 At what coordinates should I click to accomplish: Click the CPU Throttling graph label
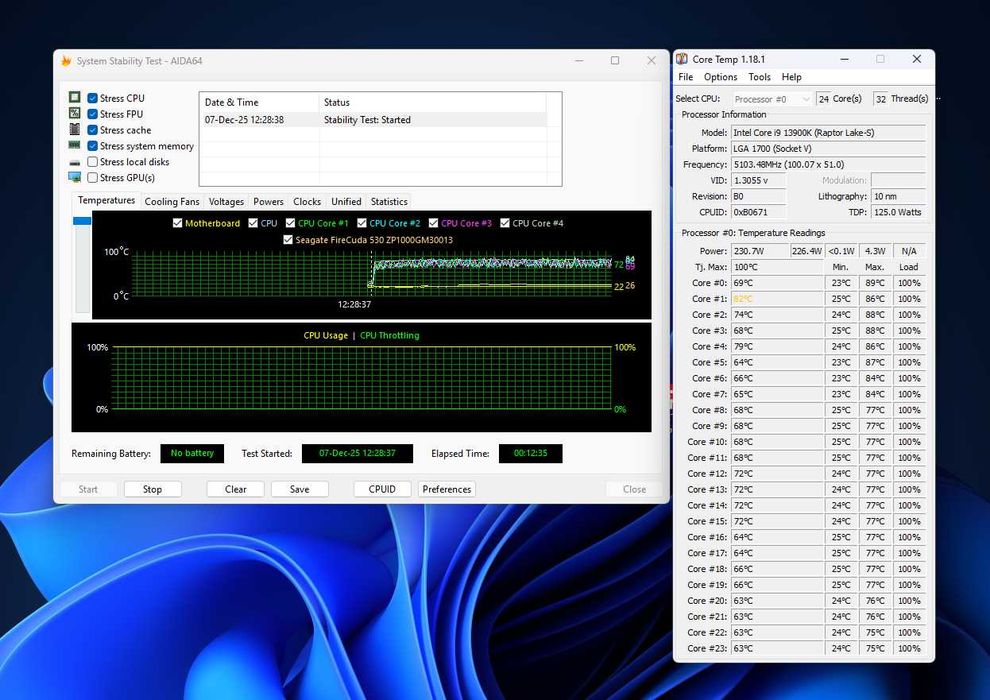(x=390, y=335)
